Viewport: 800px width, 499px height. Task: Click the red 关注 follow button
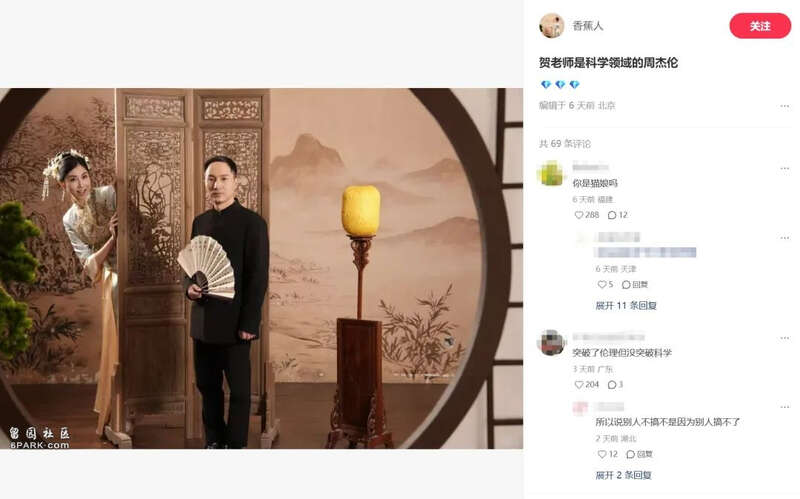coord(760,26)
